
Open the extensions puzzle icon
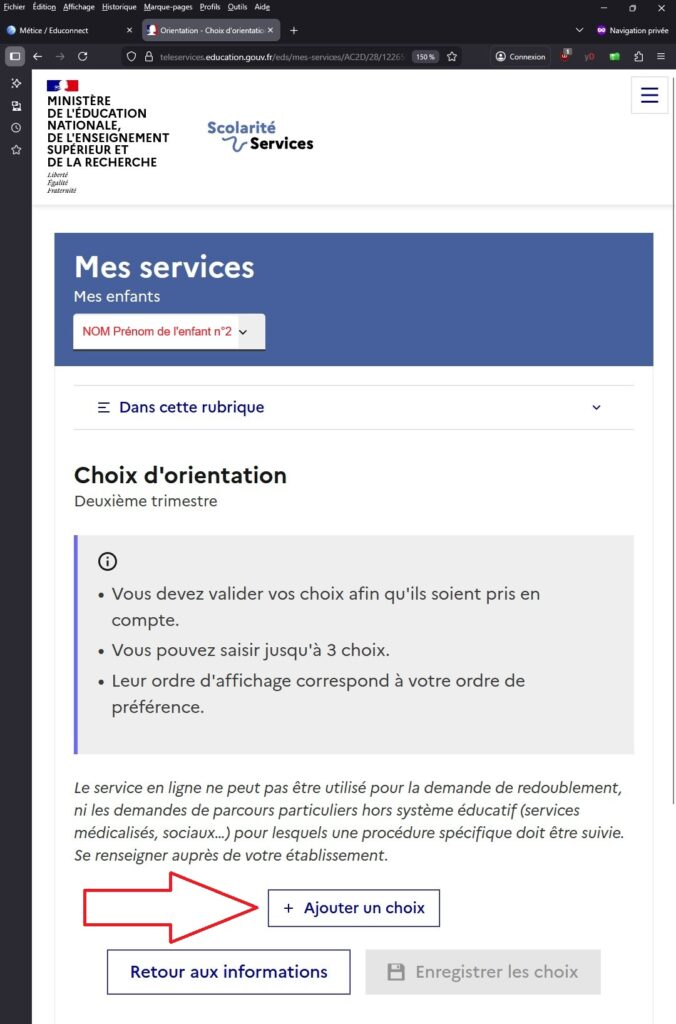(639, 57)
